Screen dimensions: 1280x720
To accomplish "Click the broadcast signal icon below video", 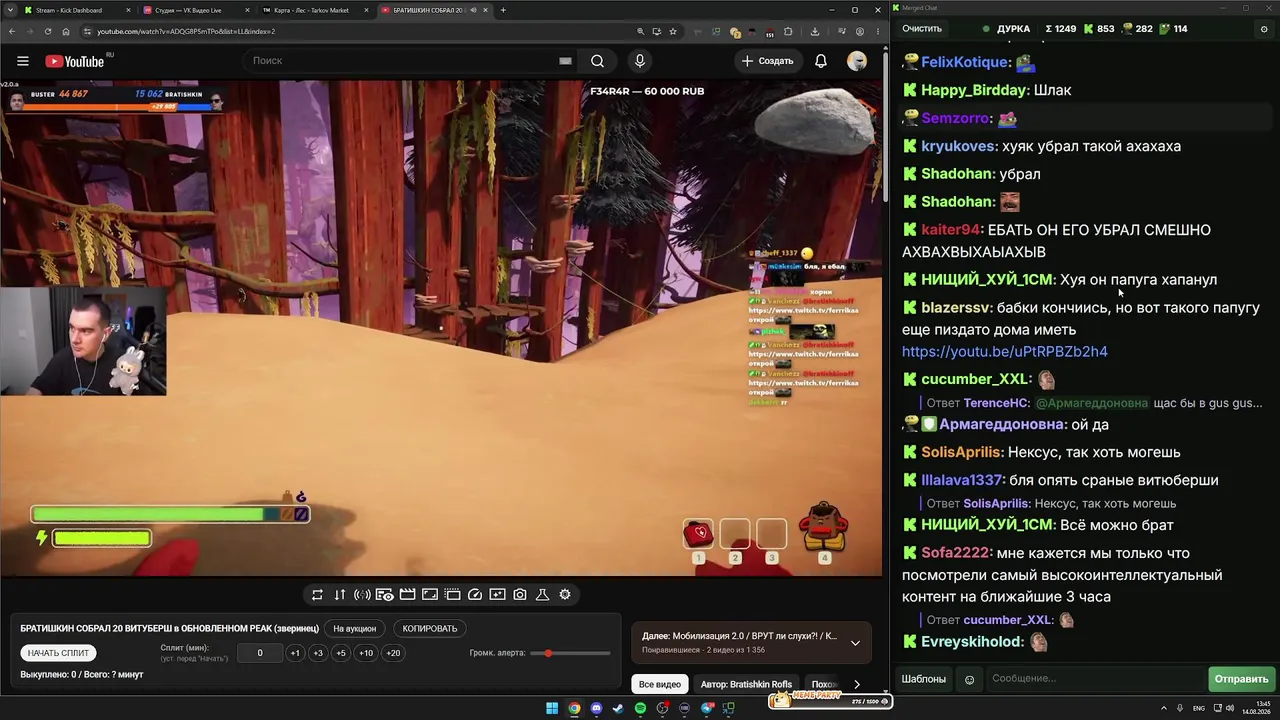I will [362, 594].
